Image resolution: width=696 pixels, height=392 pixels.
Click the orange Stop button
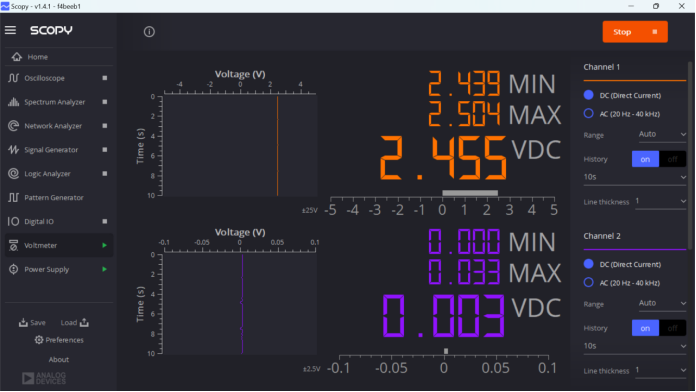coord(635,32)
